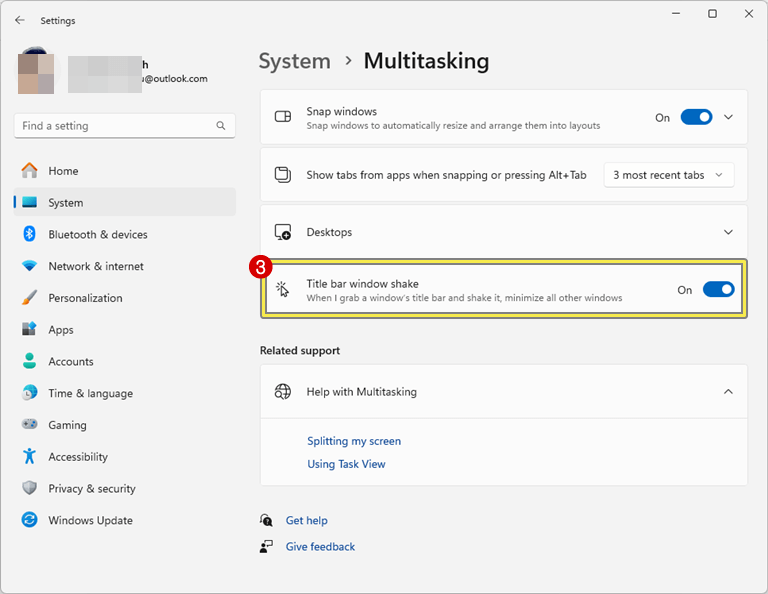Click the Get help icon
The image size is (768, 594).
coord(266,520)
